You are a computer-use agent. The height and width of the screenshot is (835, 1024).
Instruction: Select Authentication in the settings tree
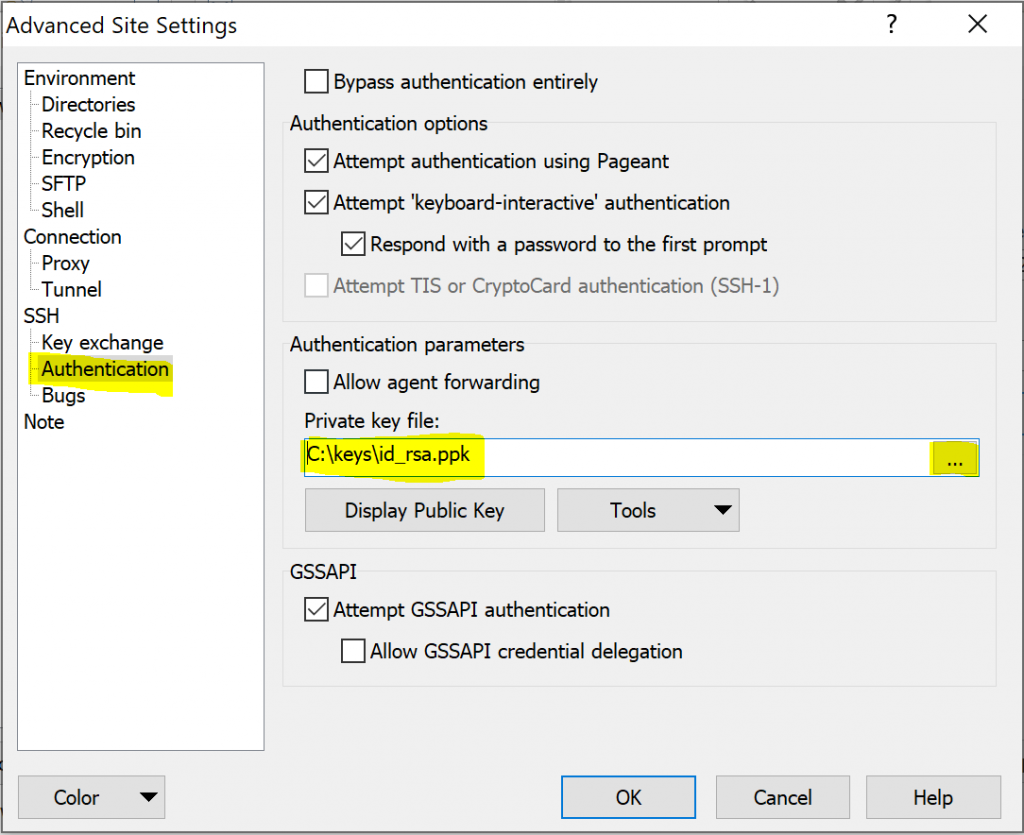coord(105,369)
